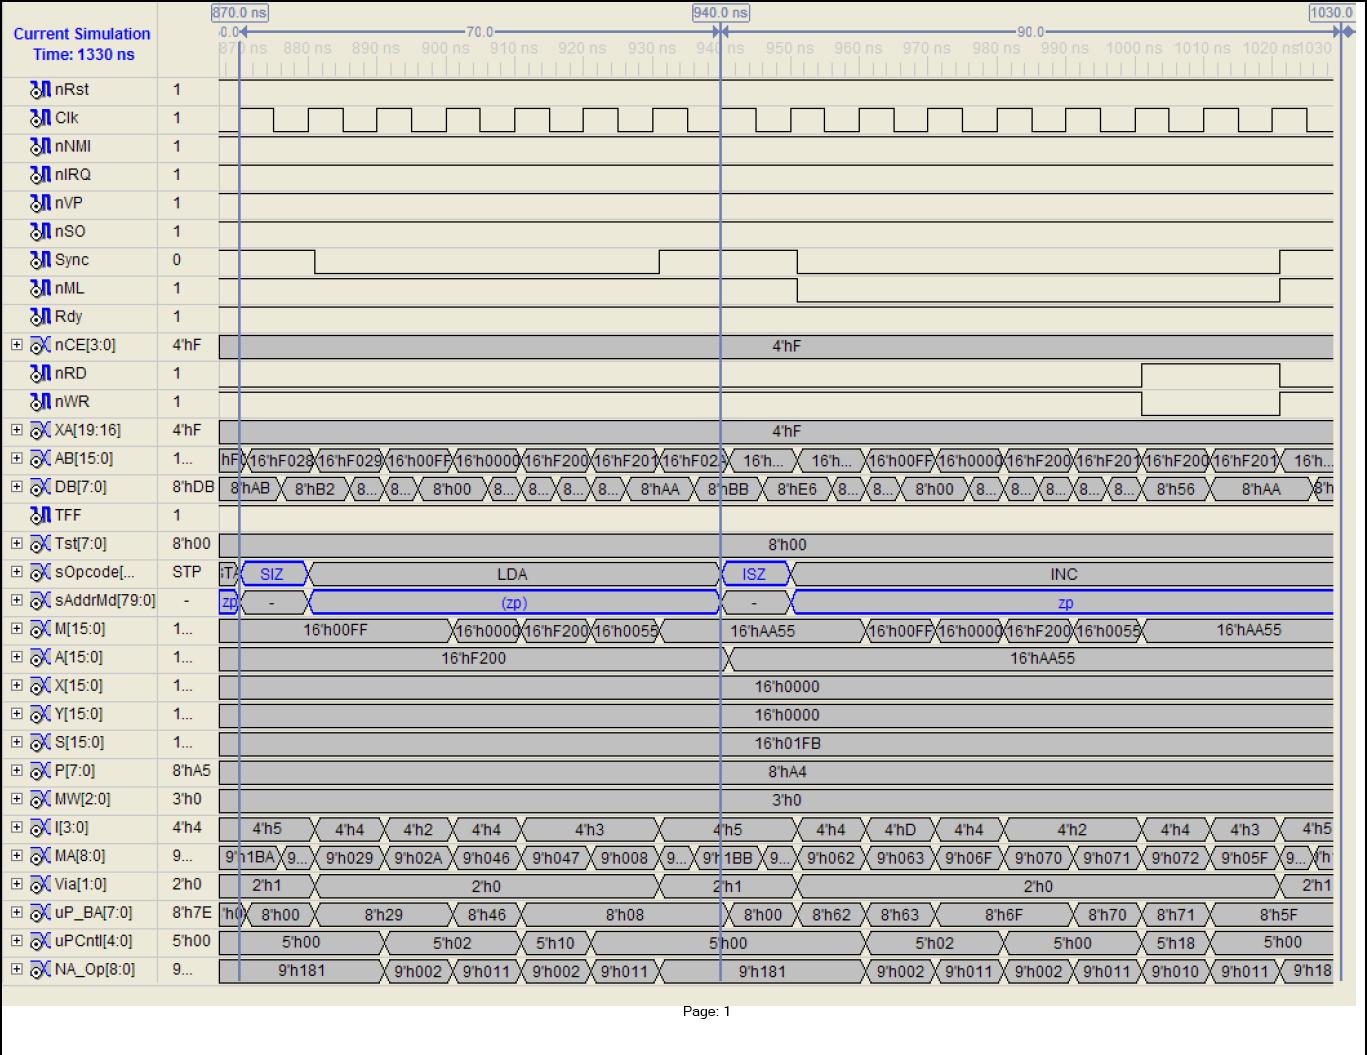The image size is (1367, 1055).
Task: Select the NA_Op[8:0] bus icon
Action: coord(41,970)
